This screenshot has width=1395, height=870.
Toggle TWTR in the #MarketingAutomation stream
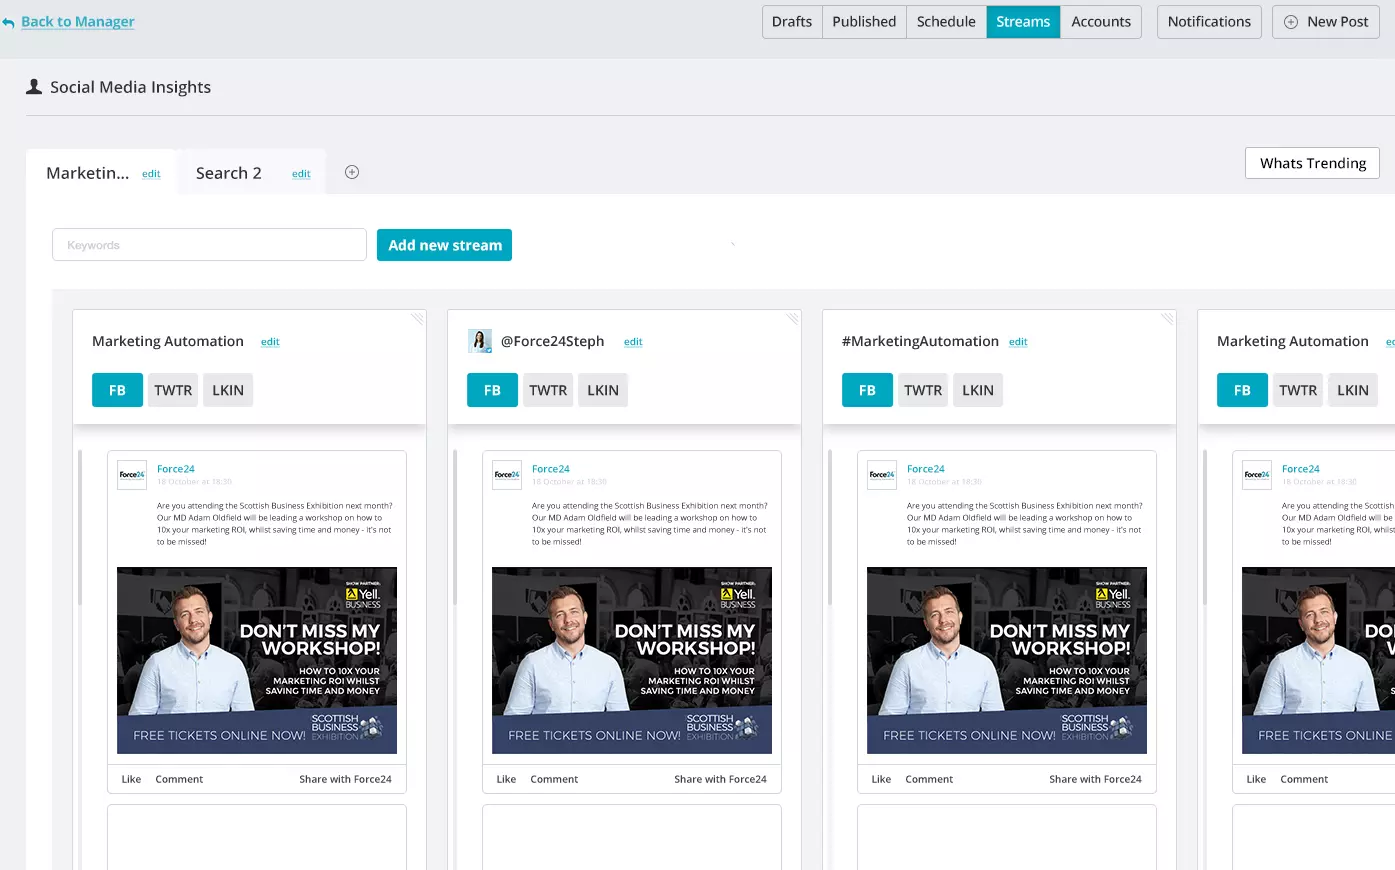(x=923, y=390)
